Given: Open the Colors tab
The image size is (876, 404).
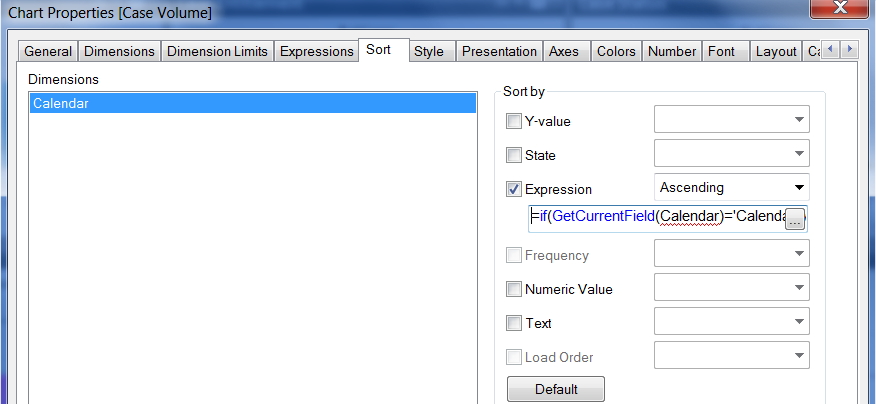Looking at the screenshot, I should pos(616,51).
